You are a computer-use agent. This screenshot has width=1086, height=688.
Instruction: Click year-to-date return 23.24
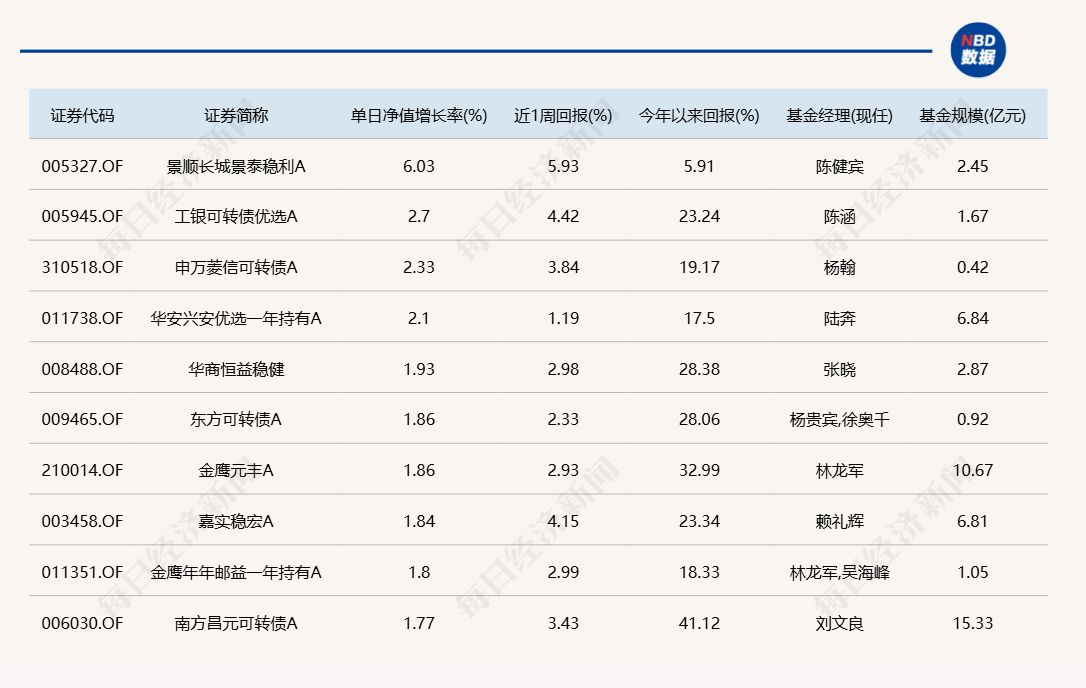699,216
